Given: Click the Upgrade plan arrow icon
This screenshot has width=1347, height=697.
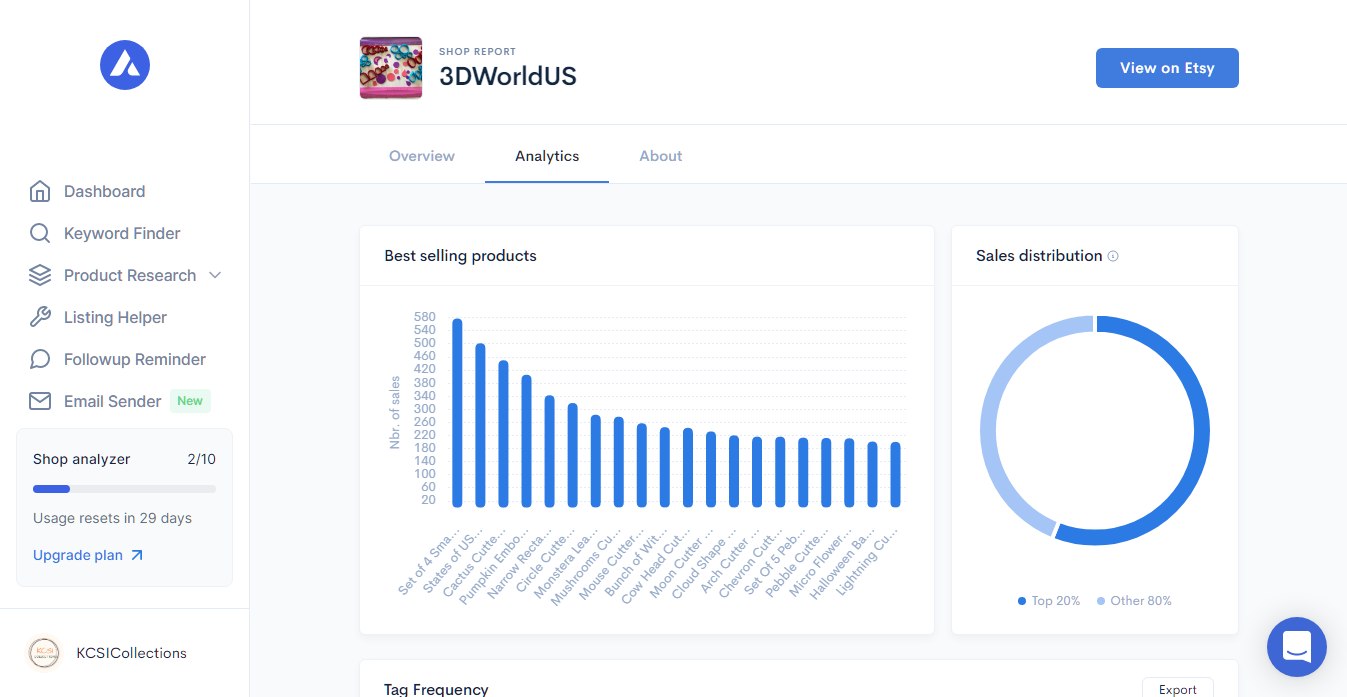Looking at the screenshot, I should (137, 555).
